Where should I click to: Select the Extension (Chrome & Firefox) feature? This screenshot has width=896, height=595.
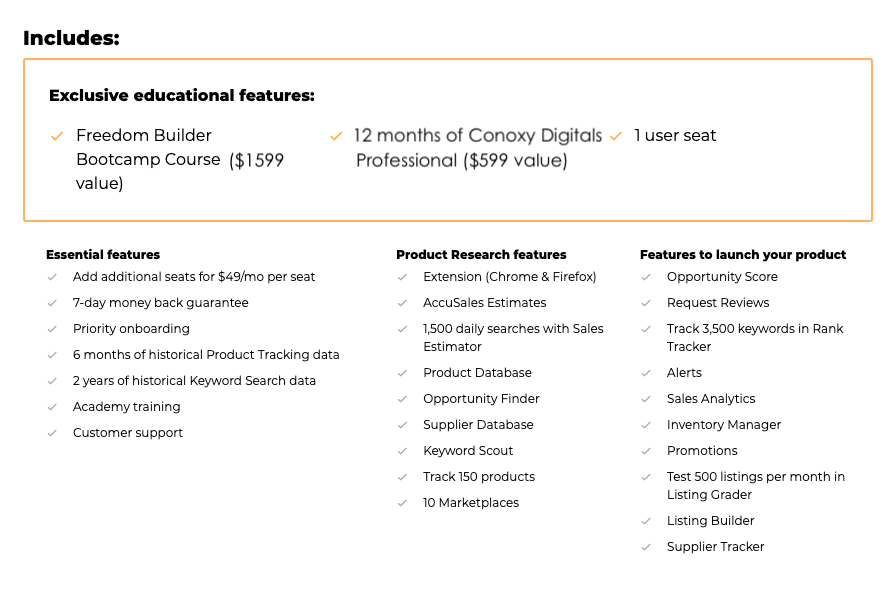click(x=509, y=277)
